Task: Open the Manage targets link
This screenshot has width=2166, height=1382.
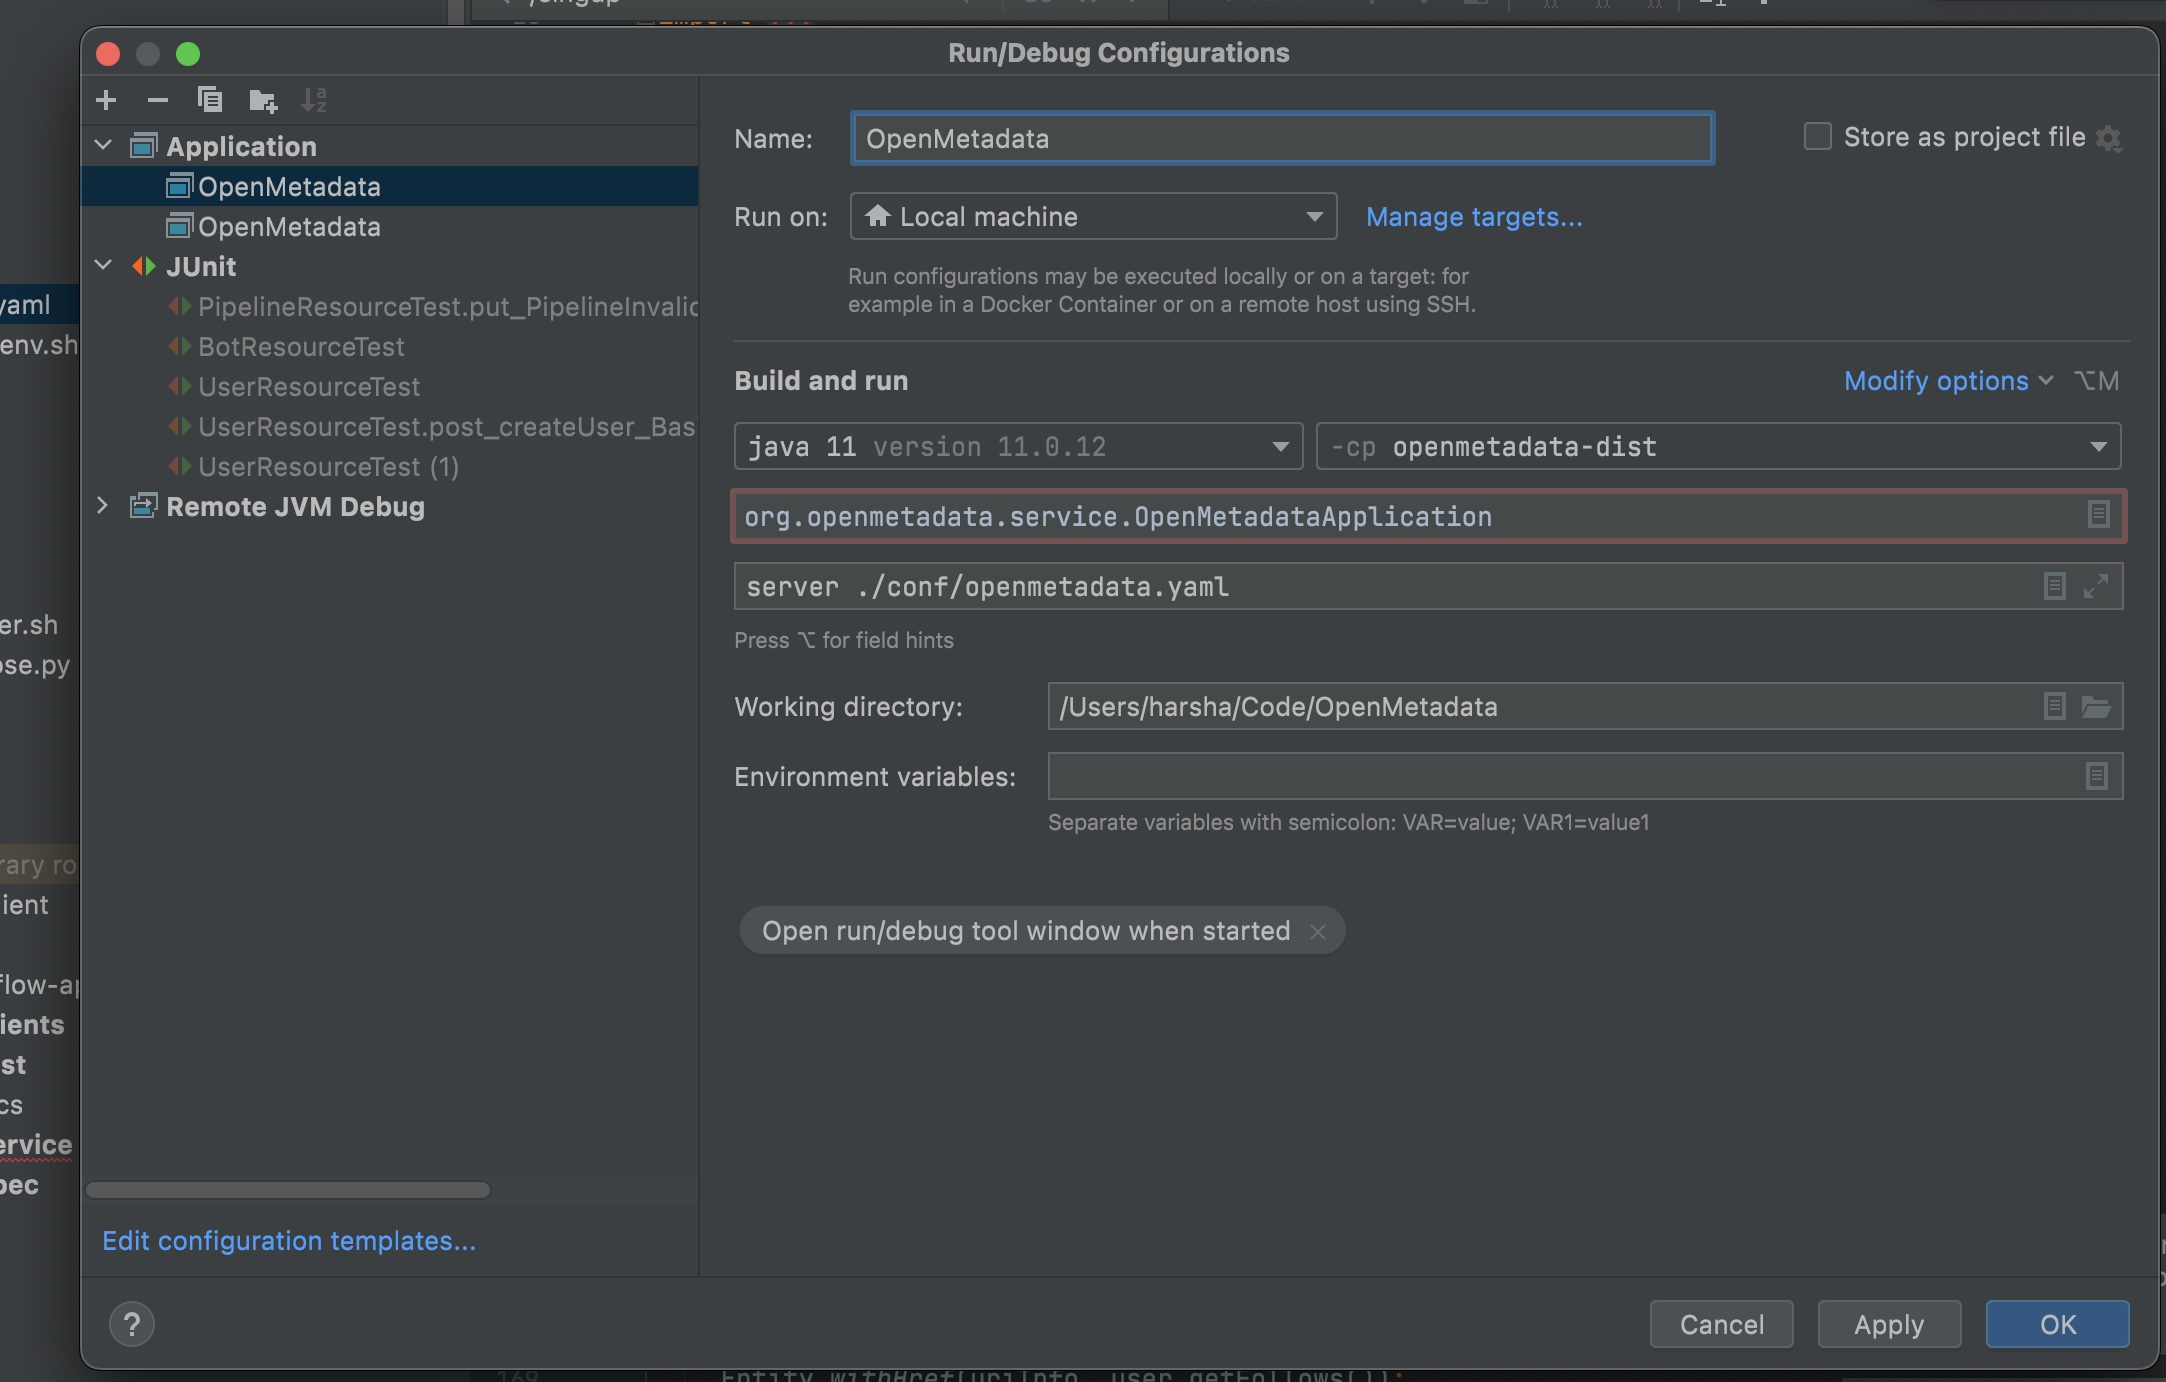Action: coord(1475,217)
